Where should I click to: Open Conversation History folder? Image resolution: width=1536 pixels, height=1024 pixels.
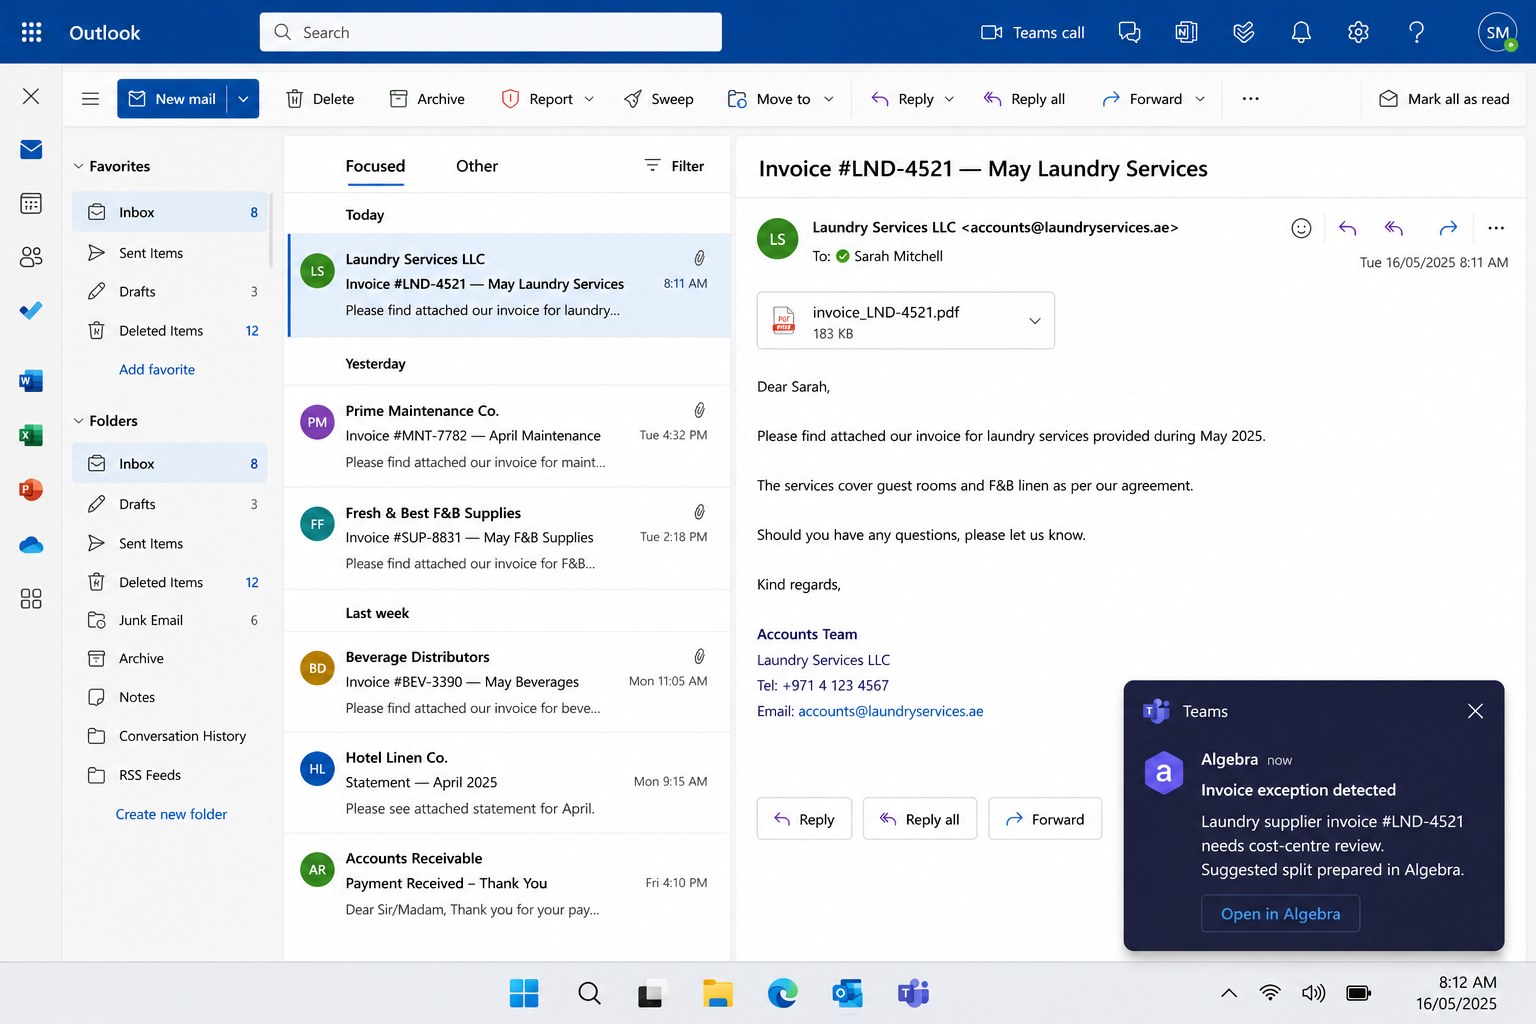(170, 736)
